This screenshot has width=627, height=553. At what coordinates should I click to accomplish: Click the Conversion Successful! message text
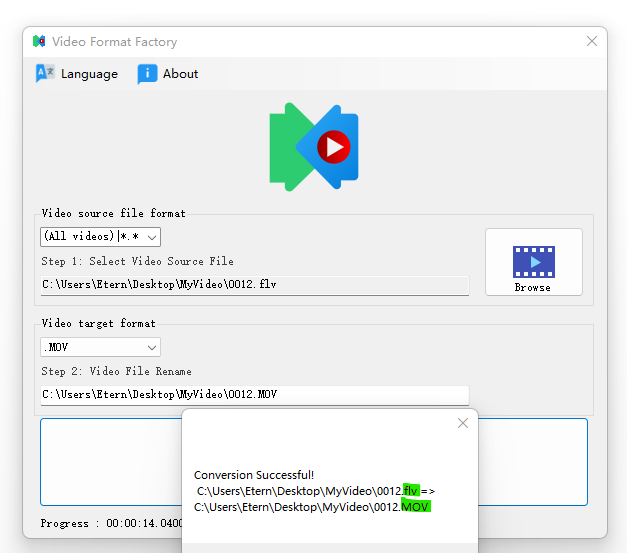[254, 475]
